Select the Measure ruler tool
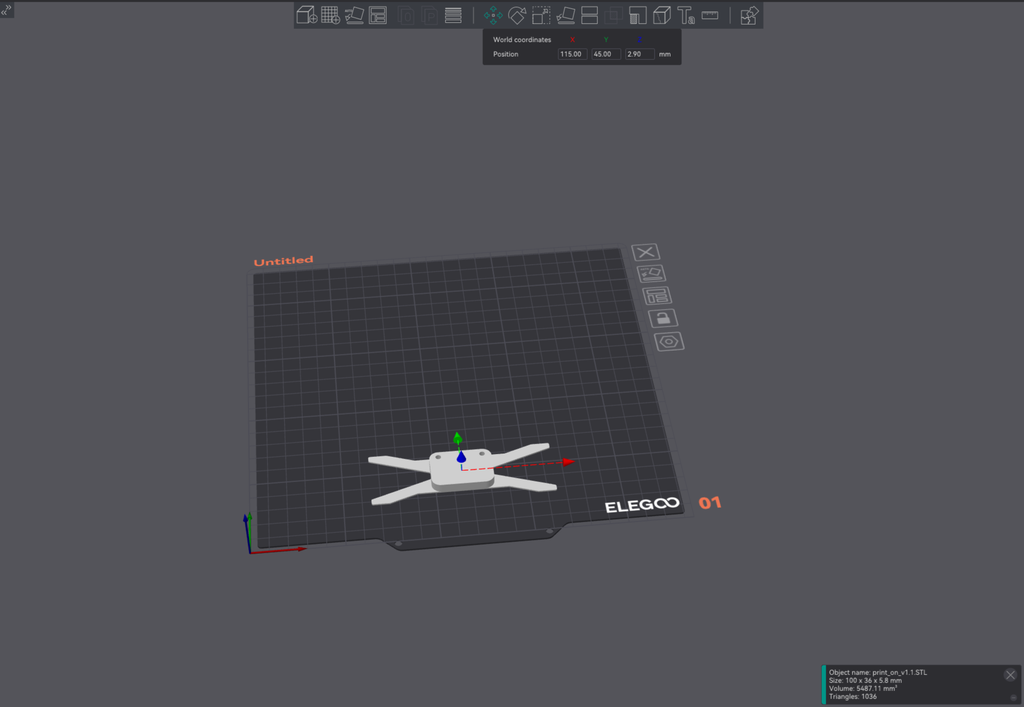Image resolution: width=1024 pixels, height=707 pixels. pos(710,15)
